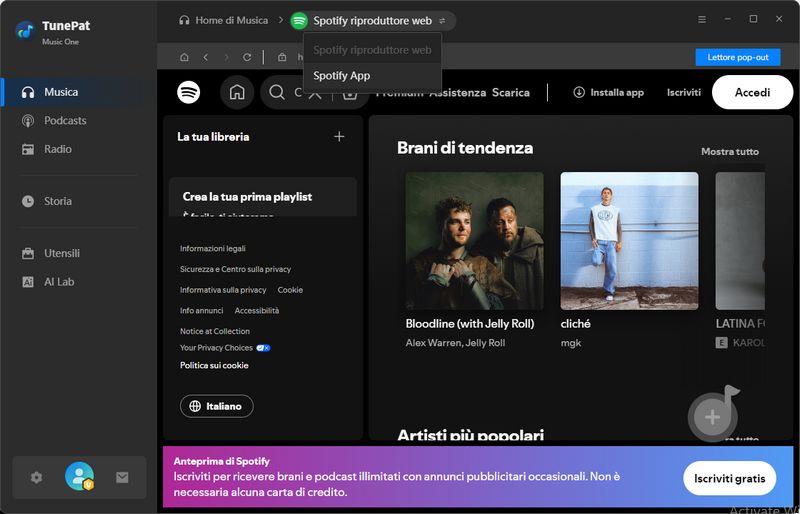The image size is (800, 514).
Task: Click the mgk artist name
Action: [571, 343]
